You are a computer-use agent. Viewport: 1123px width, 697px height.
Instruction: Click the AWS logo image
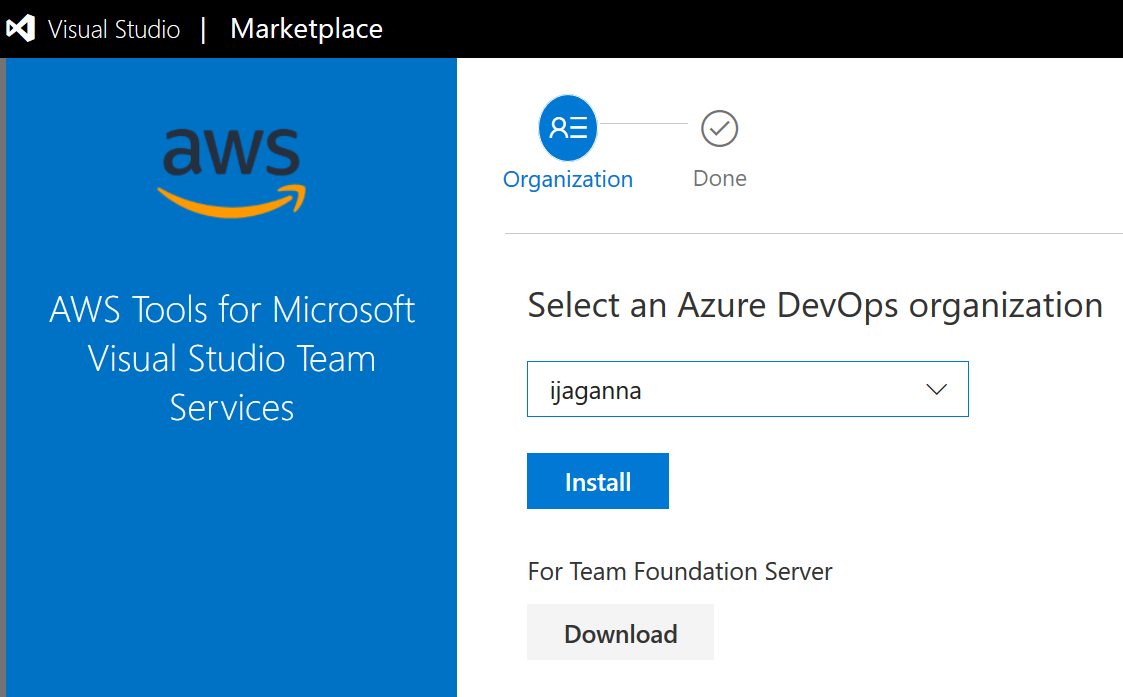(231, 173)
